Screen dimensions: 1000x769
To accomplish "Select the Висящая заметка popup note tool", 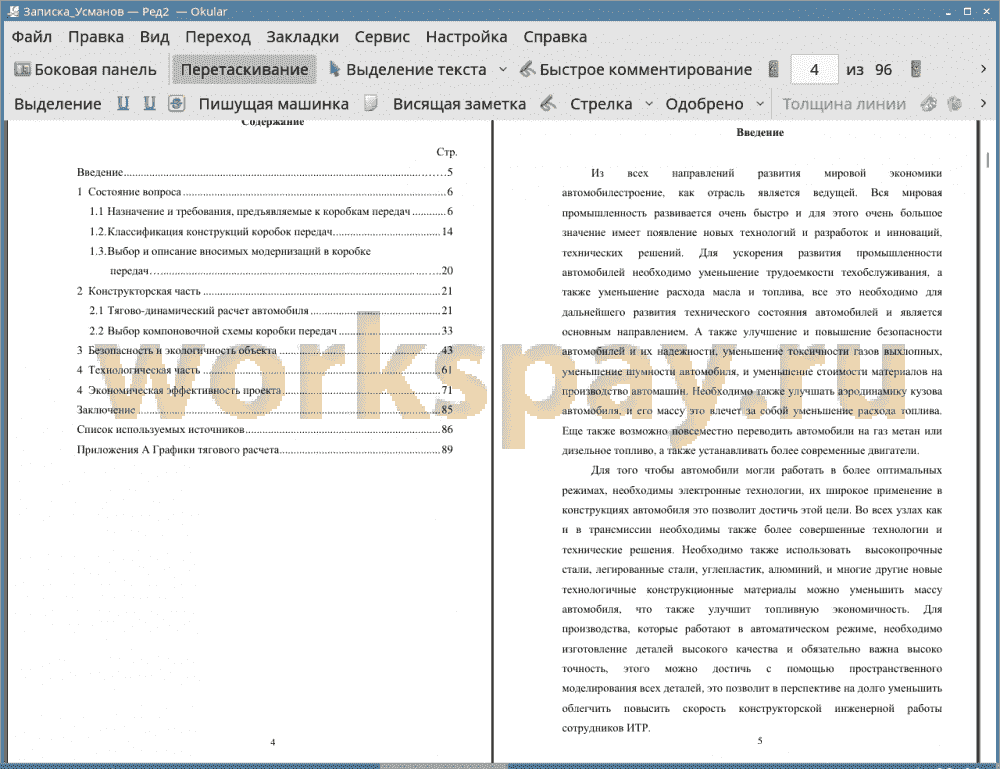I will click(x=459, y=104).
